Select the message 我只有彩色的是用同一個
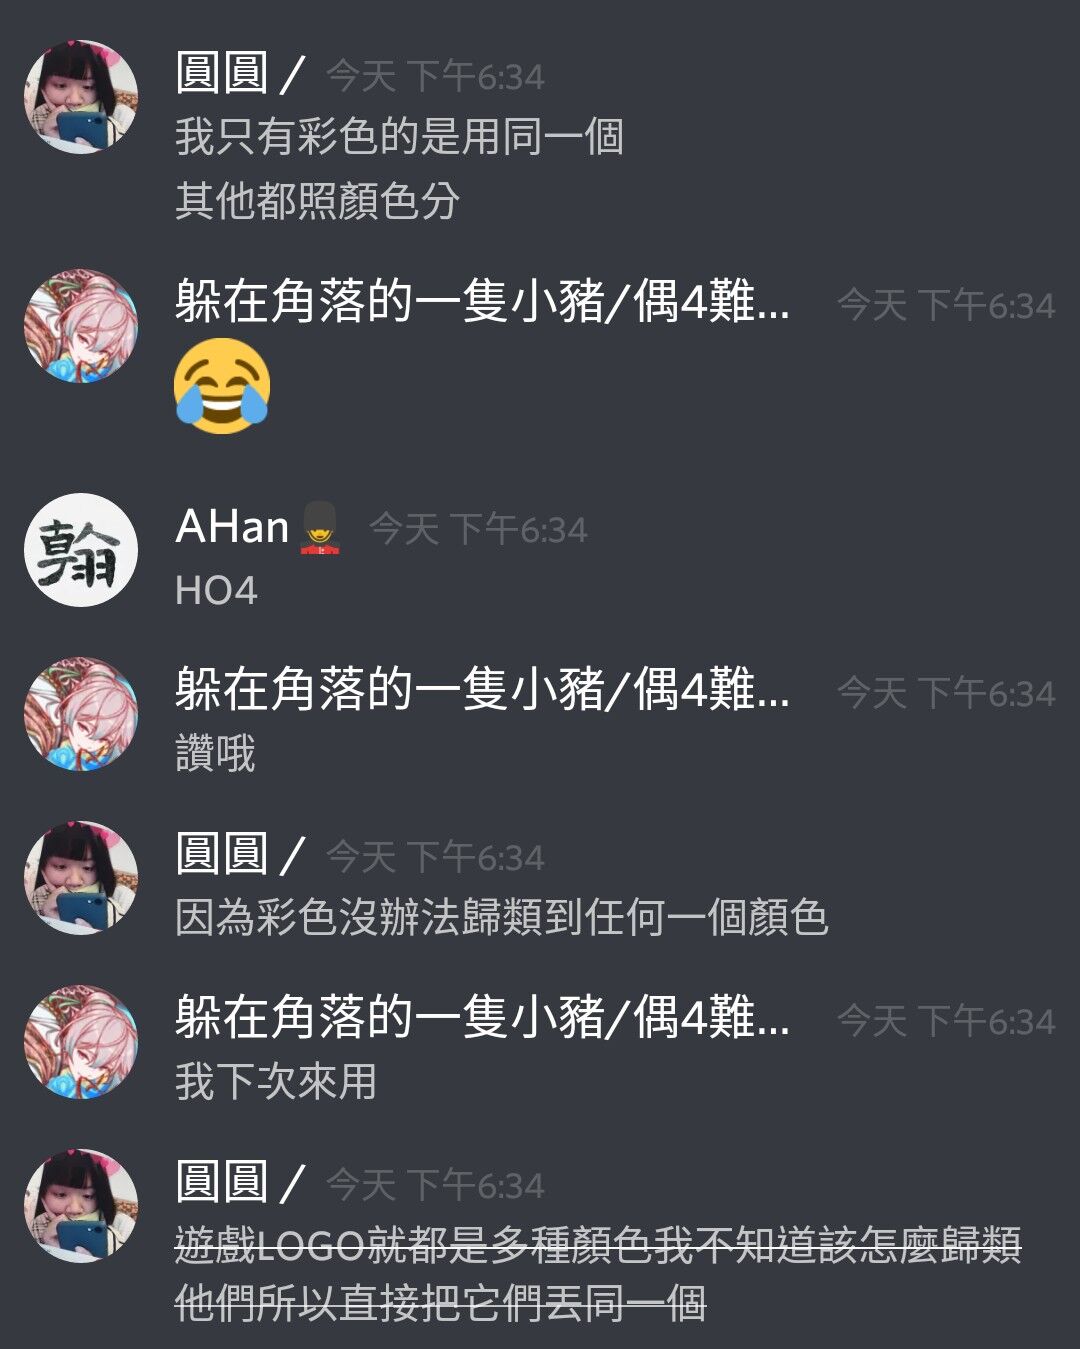Viewport: 1080px width, 1349px height. [399, 137]
